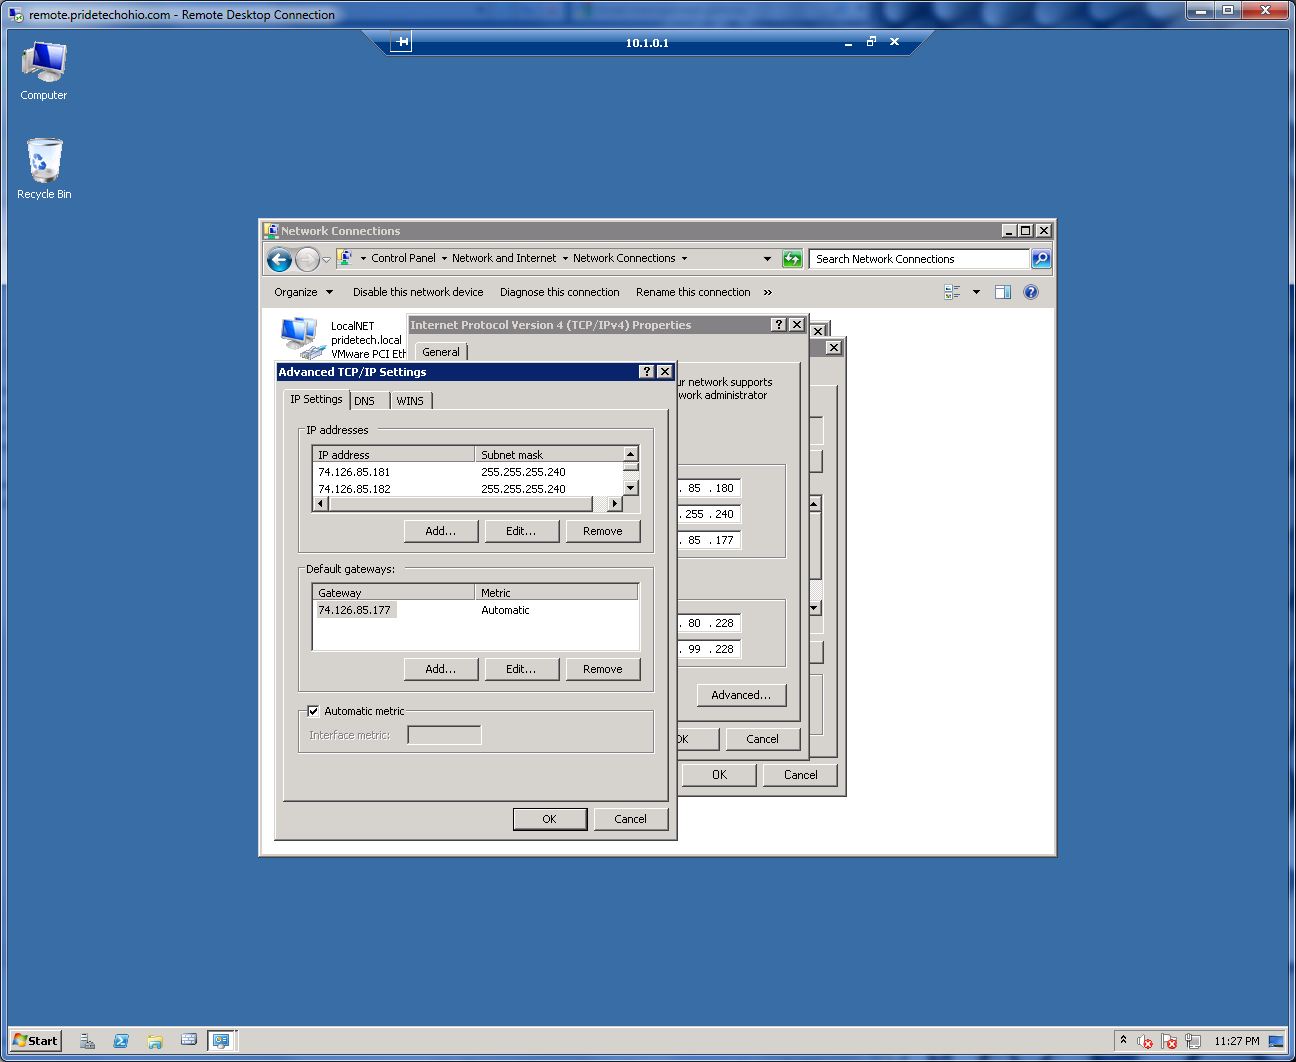Expand the Network Connections breadcrumb arrow

[684, 258]
